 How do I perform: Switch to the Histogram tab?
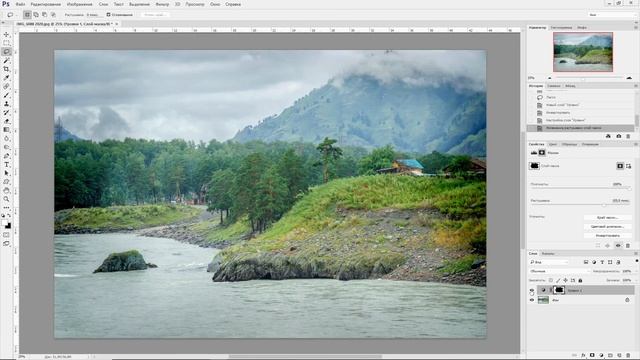pos(561,27)
